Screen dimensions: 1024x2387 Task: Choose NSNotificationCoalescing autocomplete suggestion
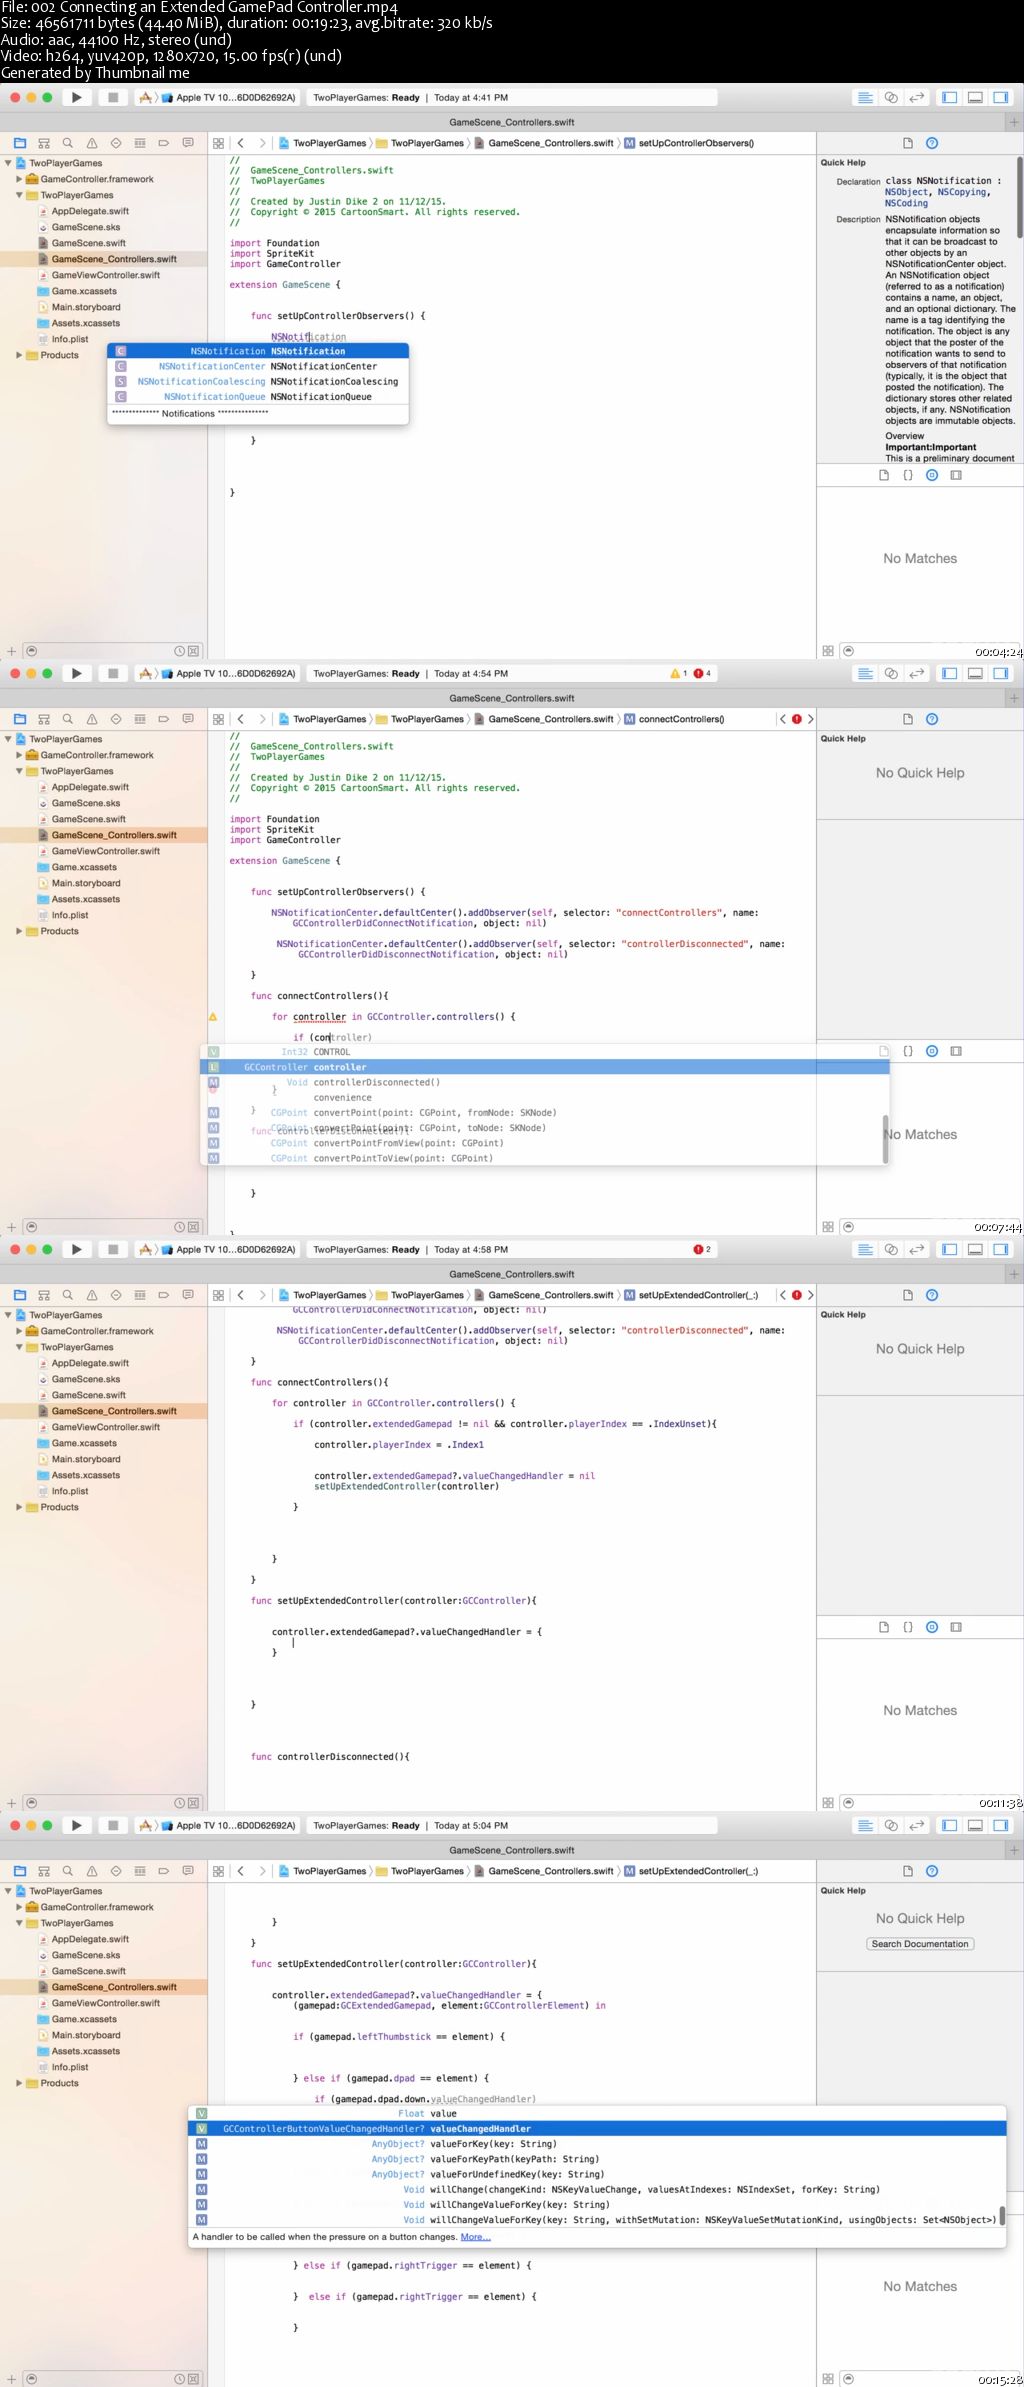258,381
